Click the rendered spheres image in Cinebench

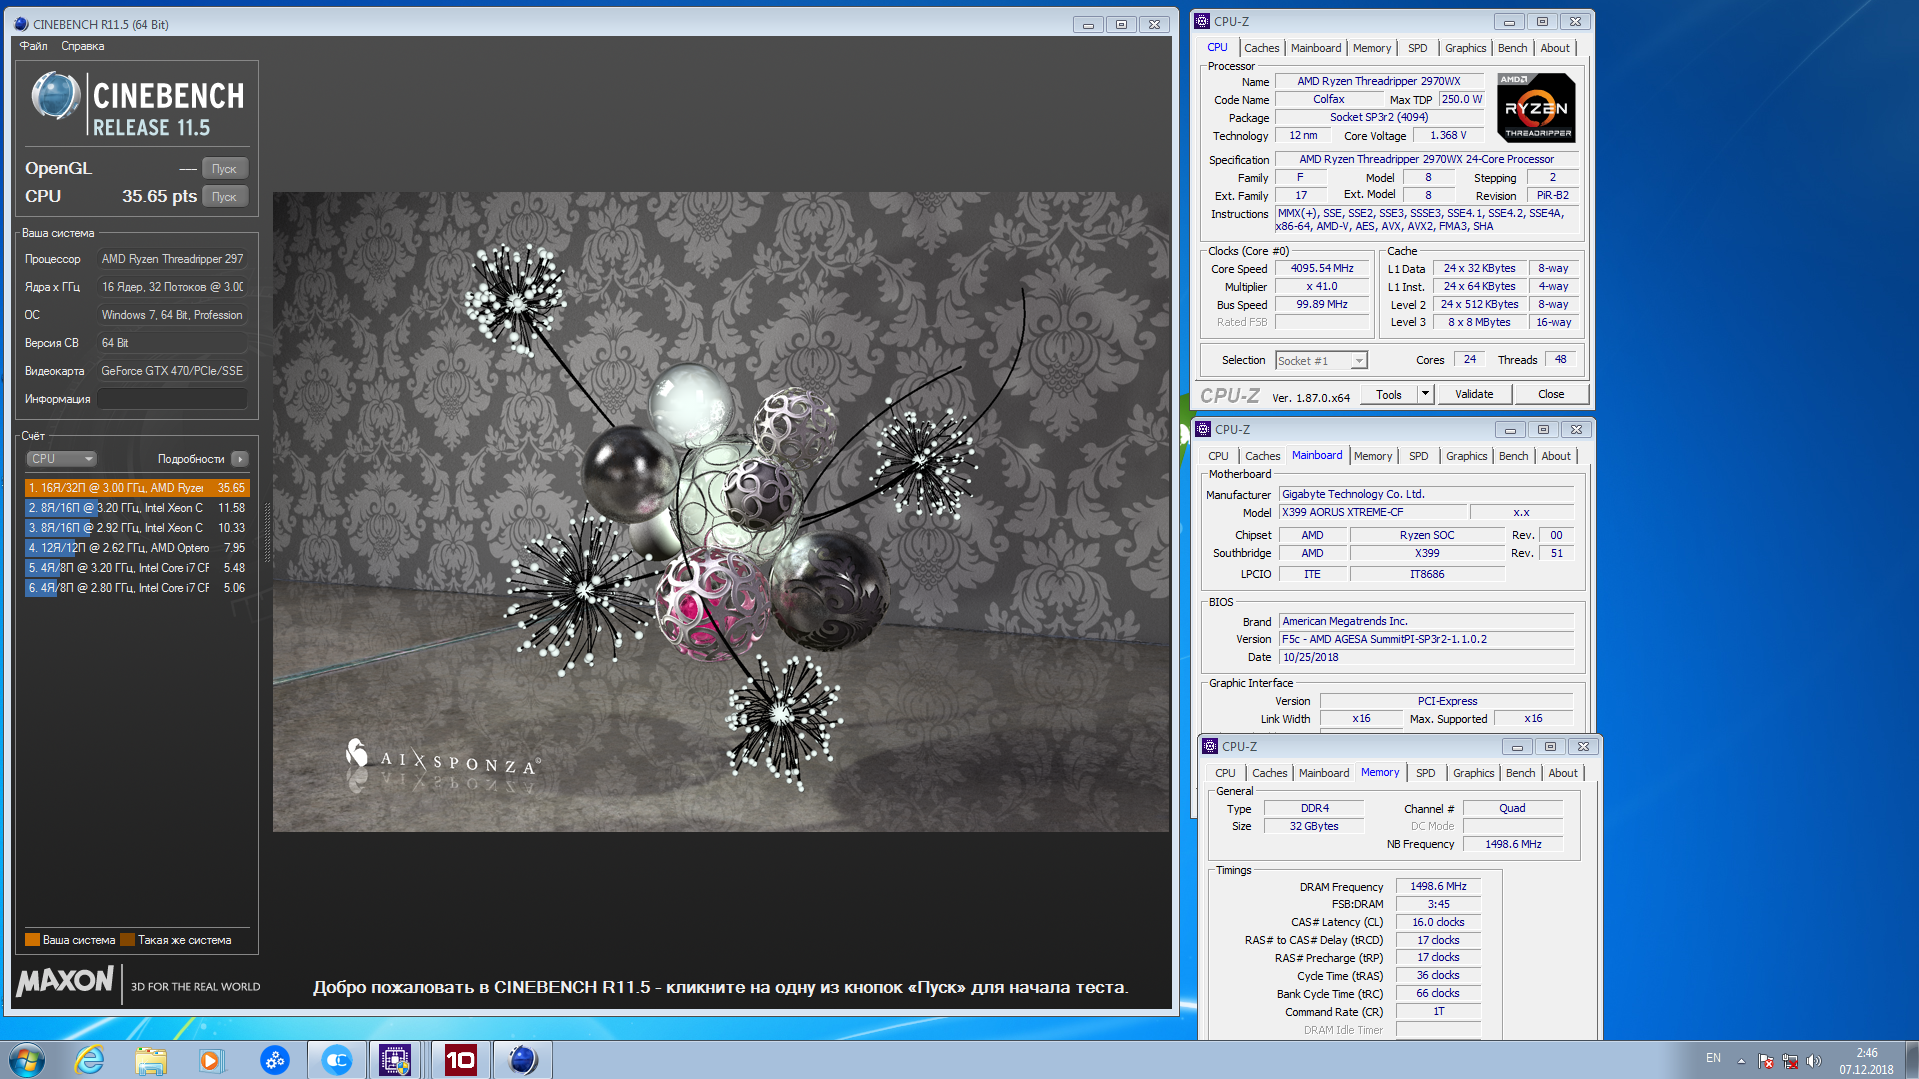721,511
